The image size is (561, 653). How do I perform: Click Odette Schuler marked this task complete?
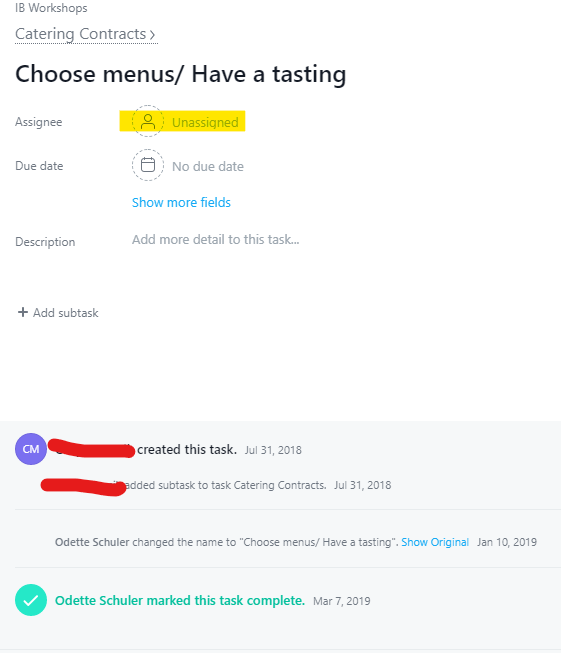pyautogui.click(x=180, y=601)
